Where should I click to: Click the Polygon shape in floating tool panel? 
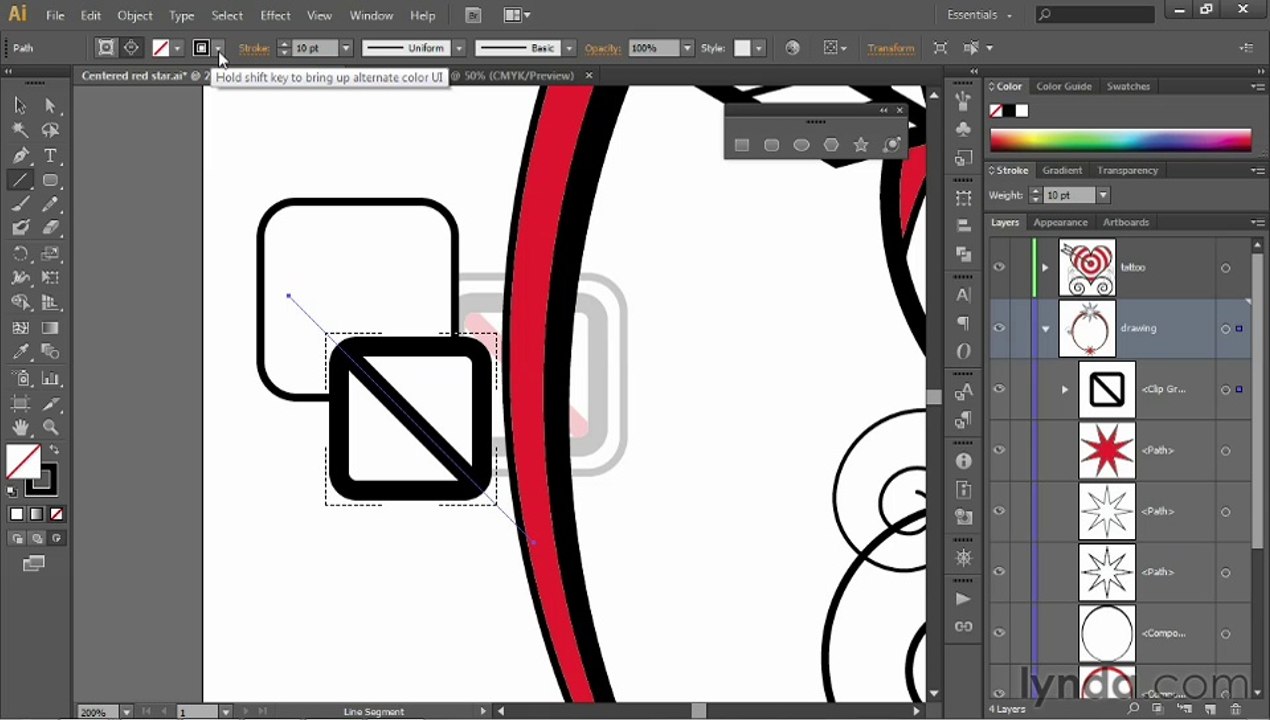[x=831, y=145]
